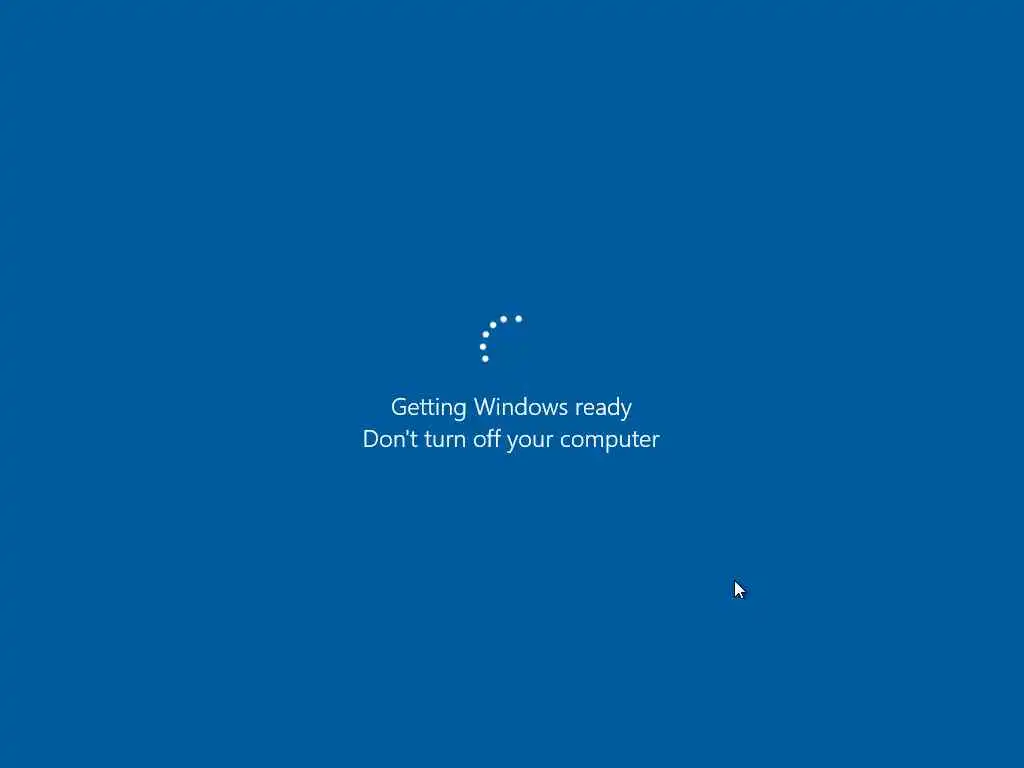The image size is (1024, 768).
Task: Click the word "Getting"
Action: tap(428, 408)
